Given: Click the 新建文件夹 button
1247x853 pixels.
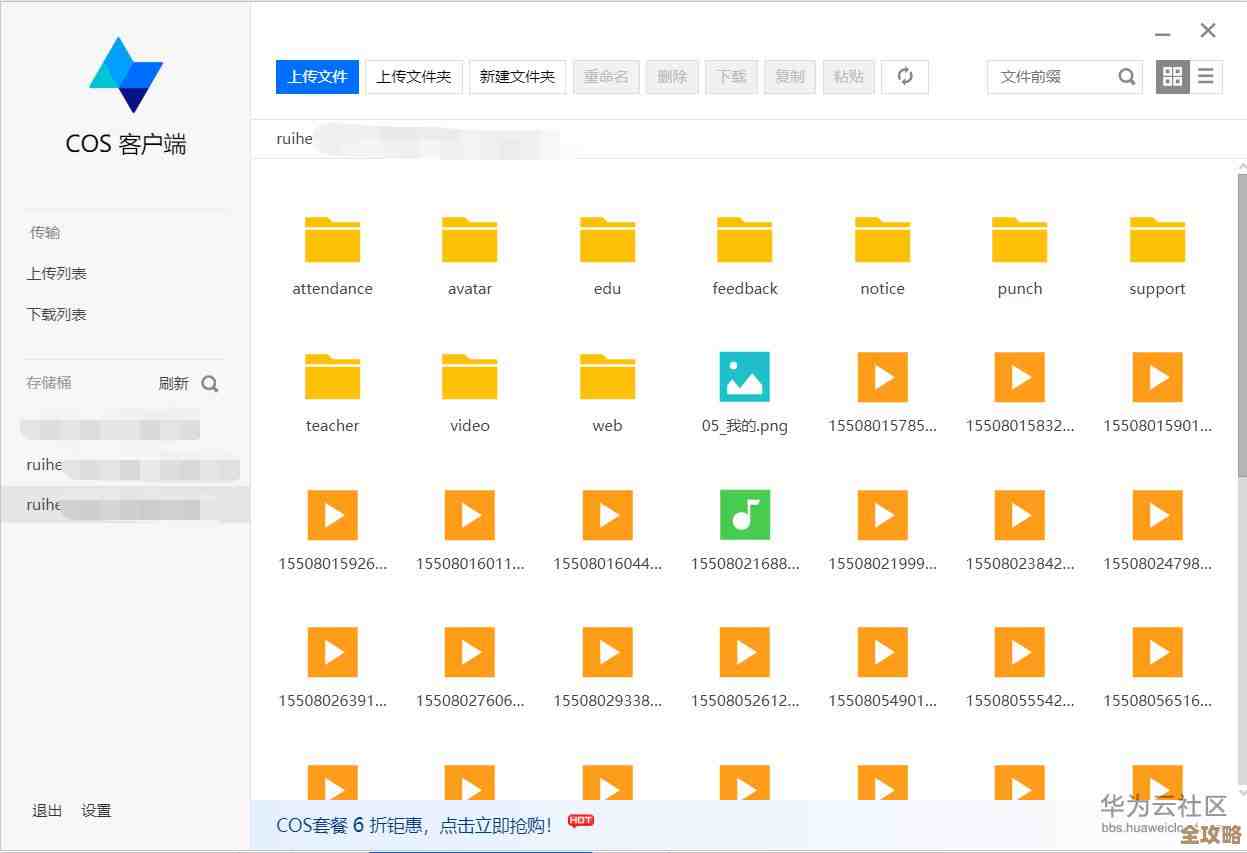Looking at the screenshot, I should point(517,77).
